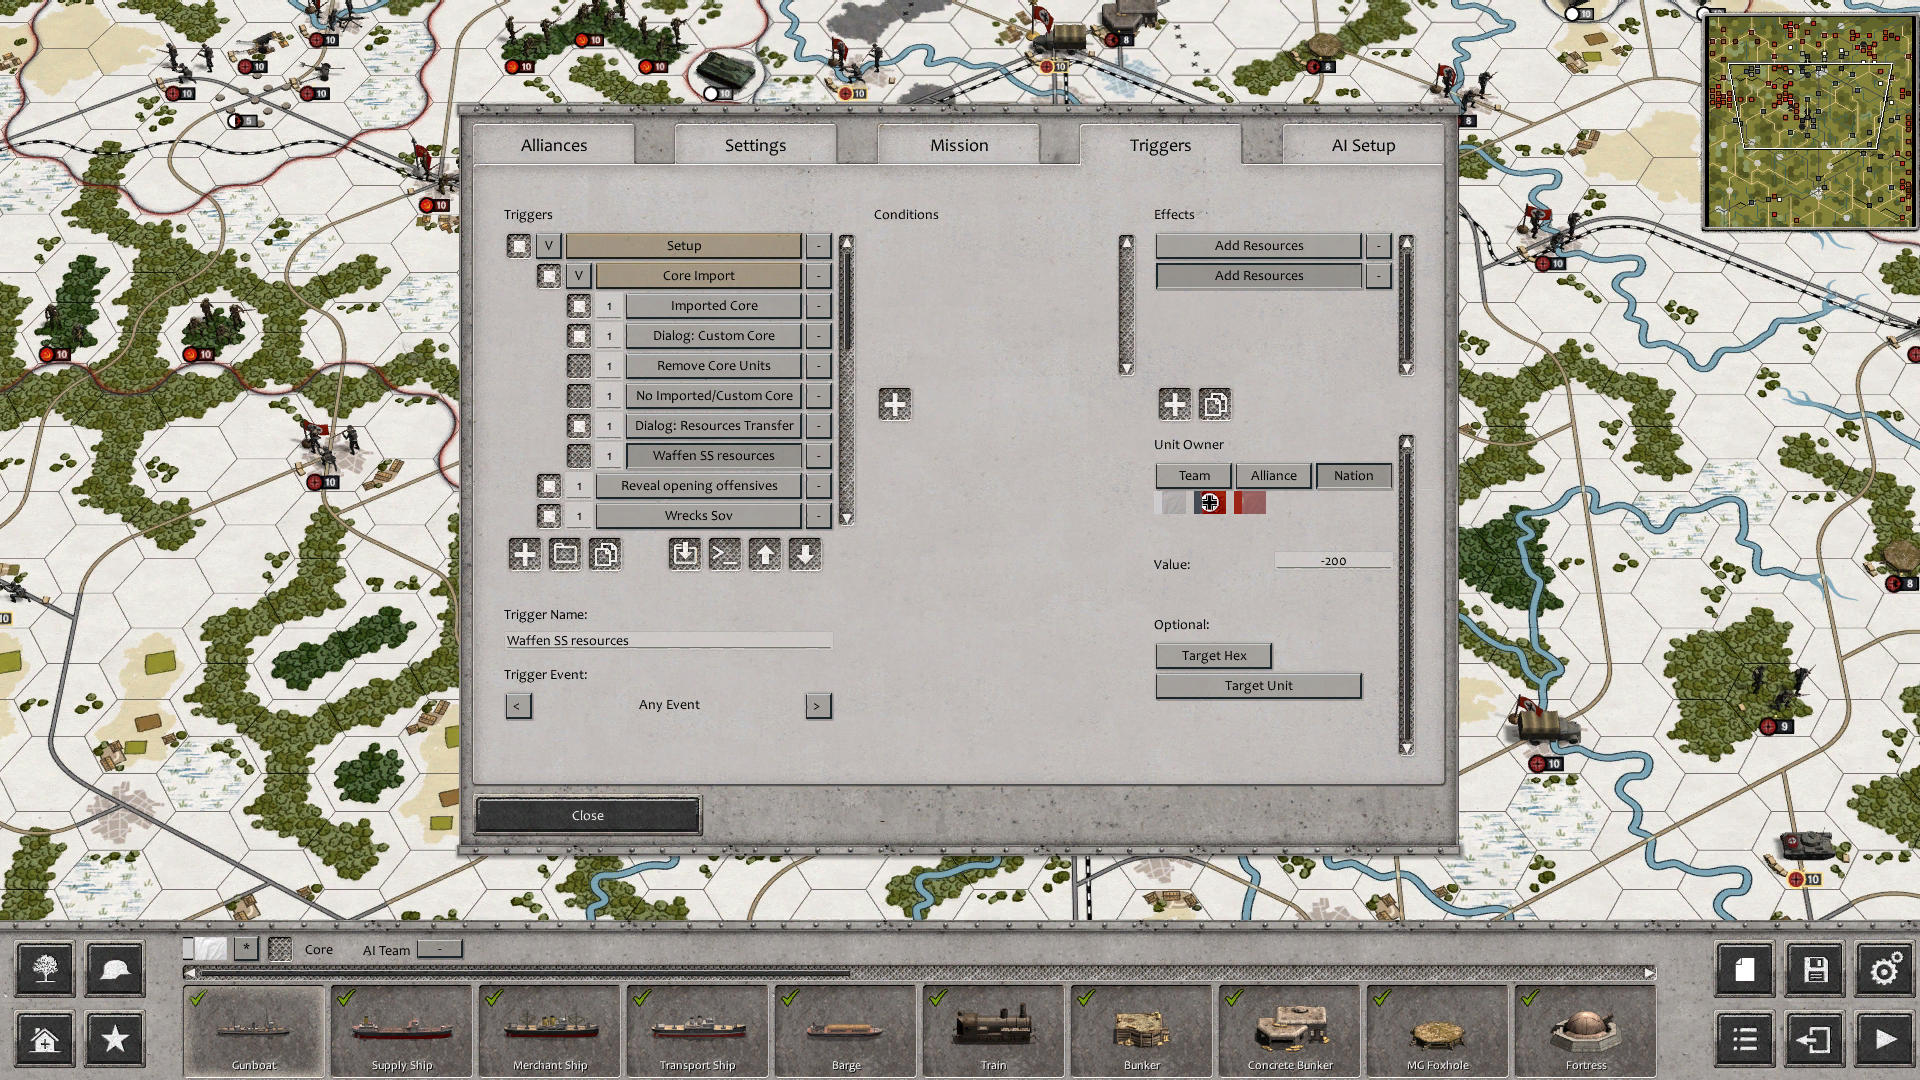Open the AI Setup tab
Screen dimensions: 1920x1080
[1363, 145]
